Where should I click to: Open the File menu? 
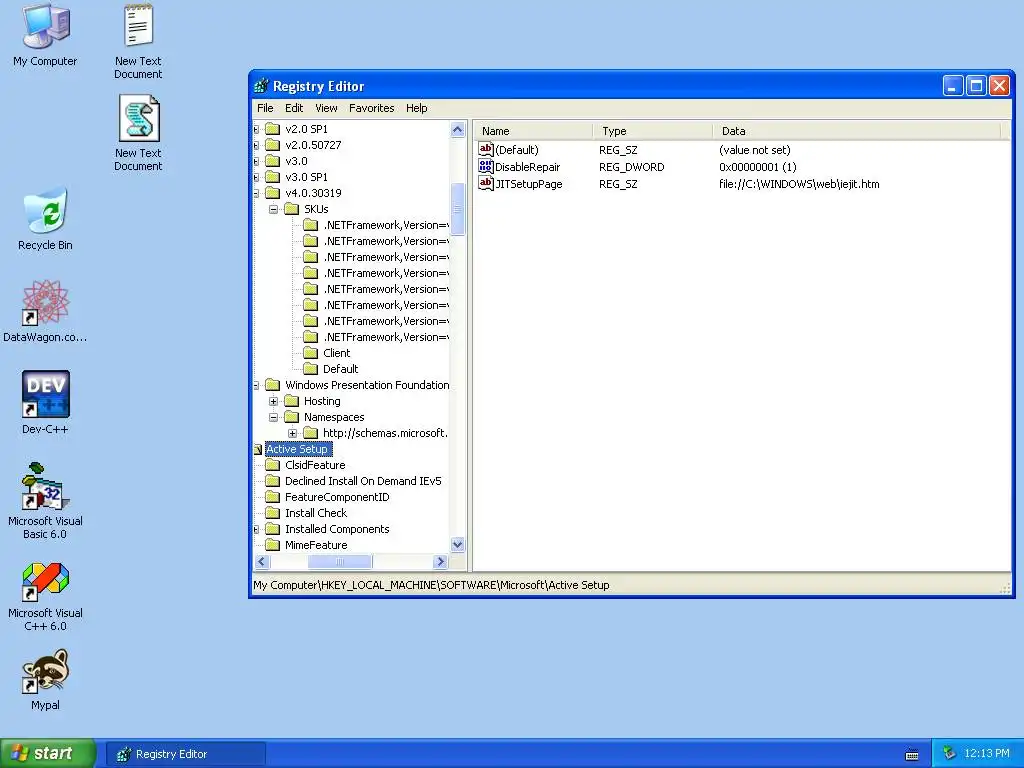click(x=265, y=108)
